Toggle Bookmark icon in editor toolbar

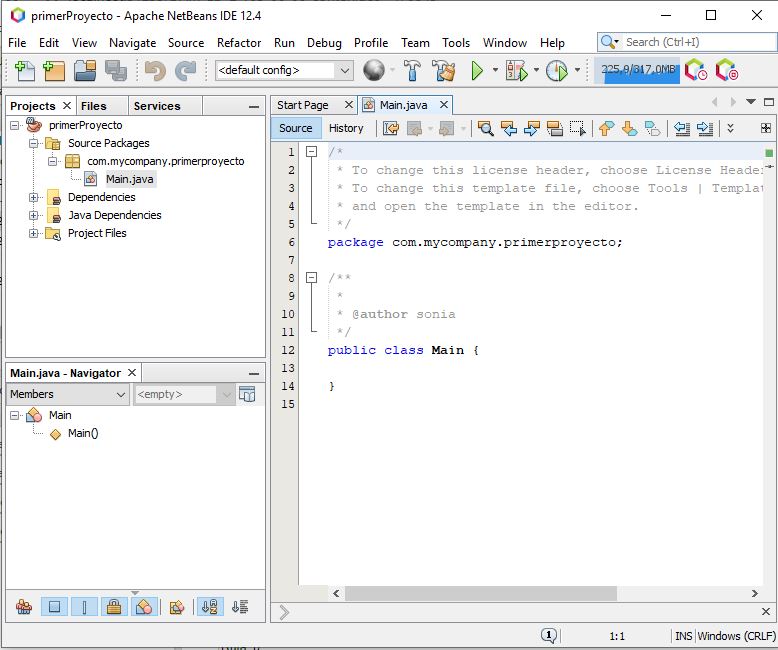(652, 129)
